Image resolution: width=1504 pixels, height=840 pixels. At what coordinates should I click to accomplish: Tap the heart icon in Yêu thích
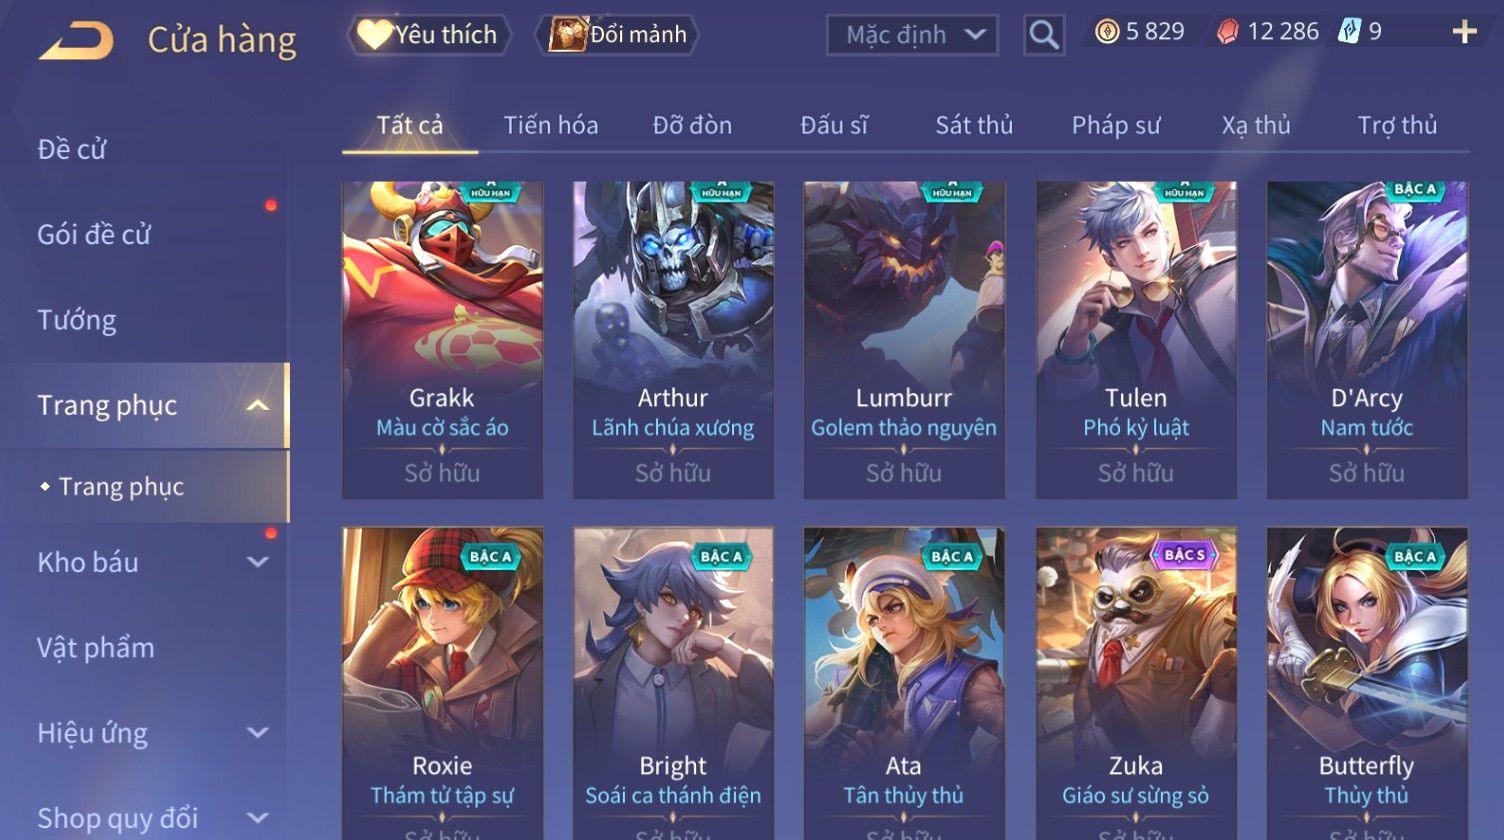coord(375,35)
